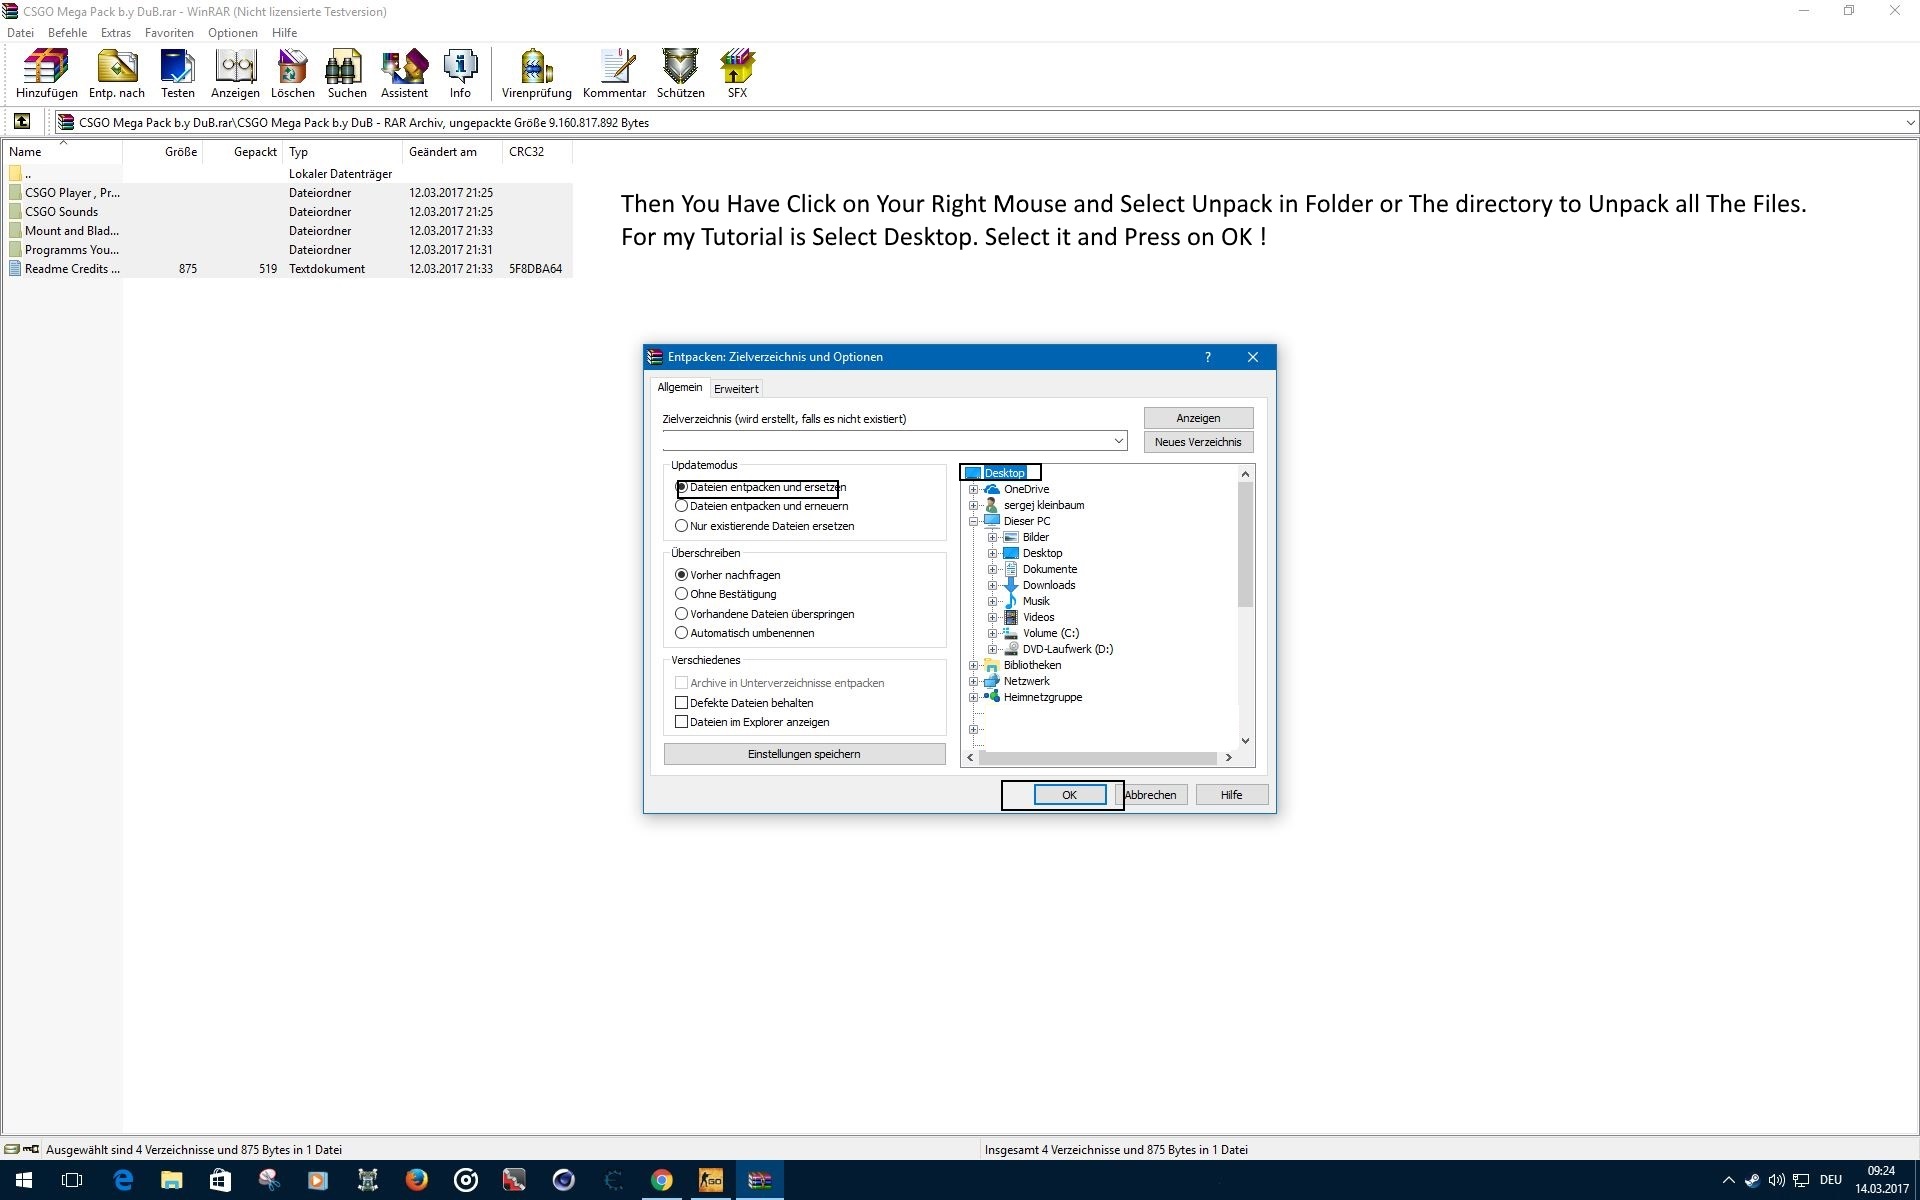
Task: Enable Defekte Dateien behalten checkbox
Action: pos(745,703)
